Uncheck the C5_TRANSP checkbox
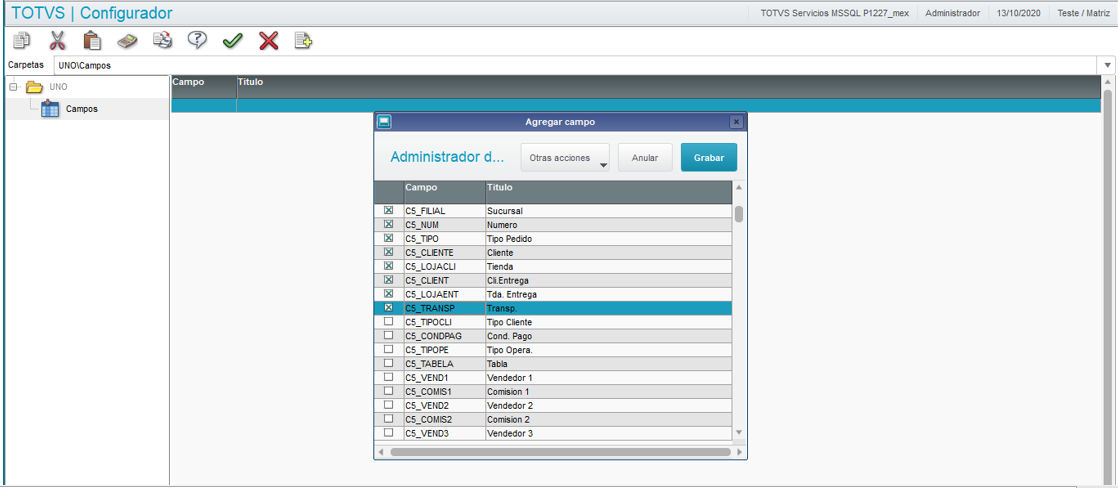The width and height of the screenshot is (1118, 488). (x=389, y=308)
